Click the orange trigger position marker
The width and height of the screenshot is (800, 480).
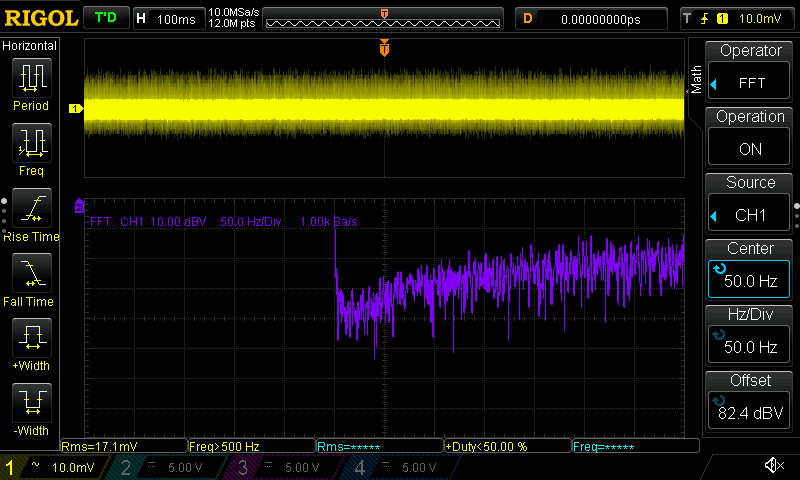click(x=384, y=49)
